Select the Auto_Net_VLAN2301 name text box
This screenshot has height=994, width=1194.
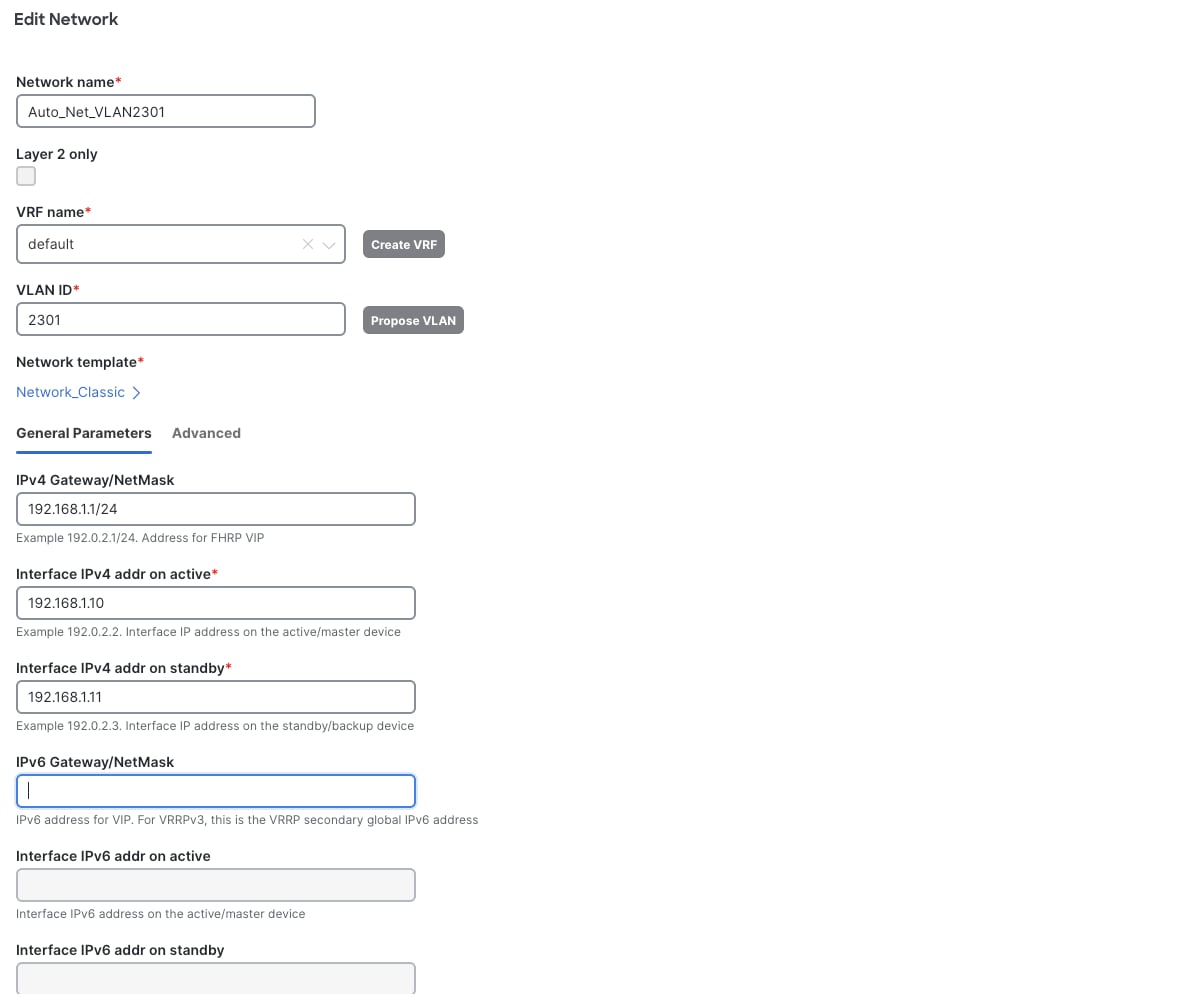165,111
